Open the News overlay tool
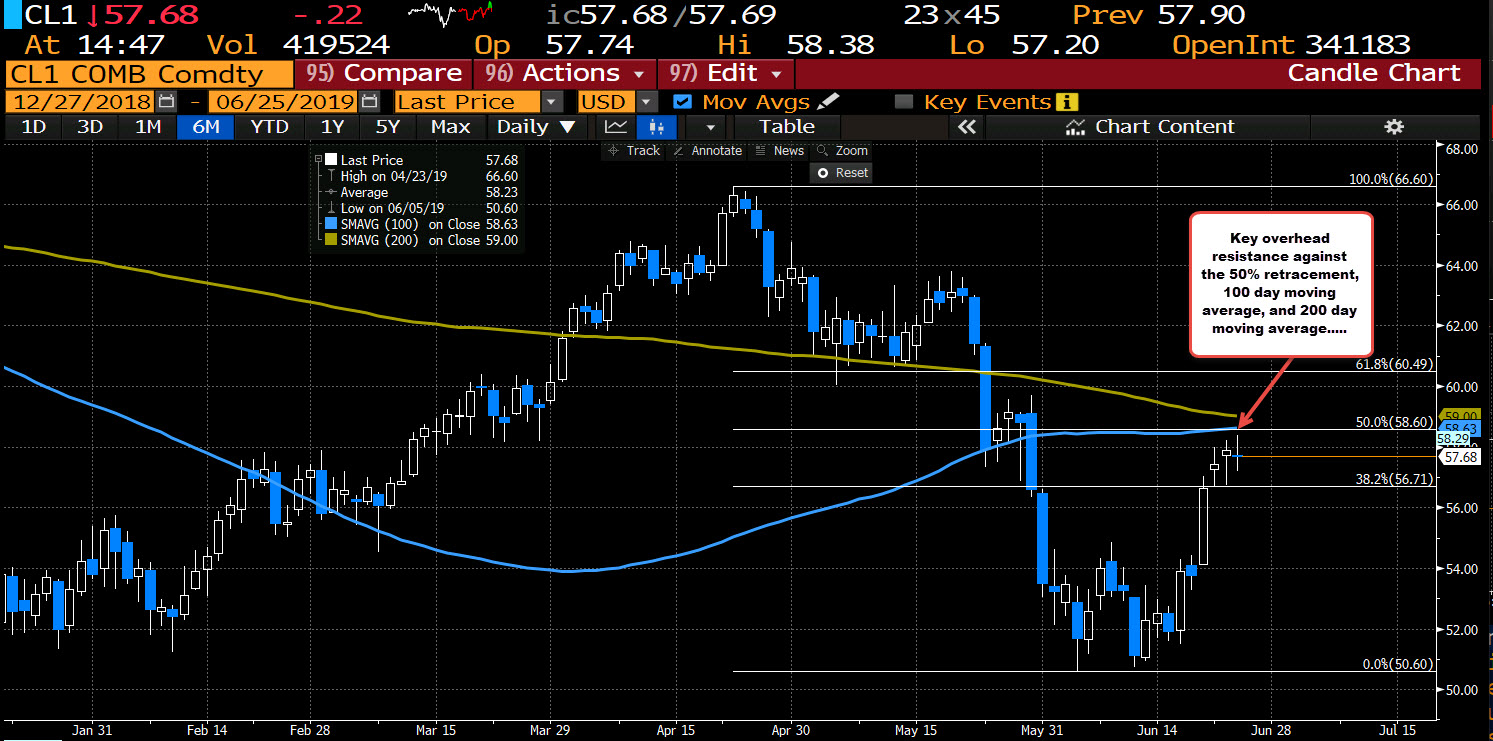 [780, 150]
